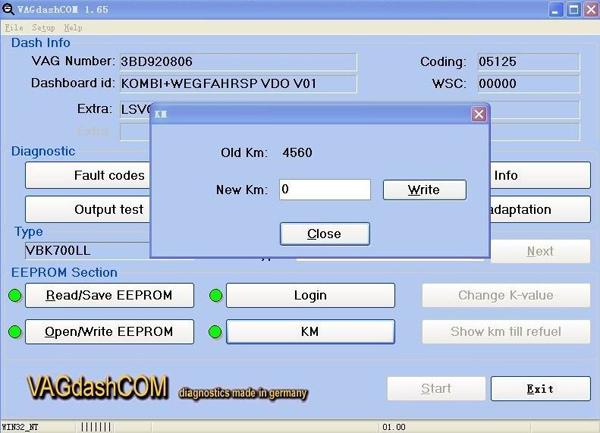The image size is (600, 433).
Task: Open the Help menu
Action: 73,27
